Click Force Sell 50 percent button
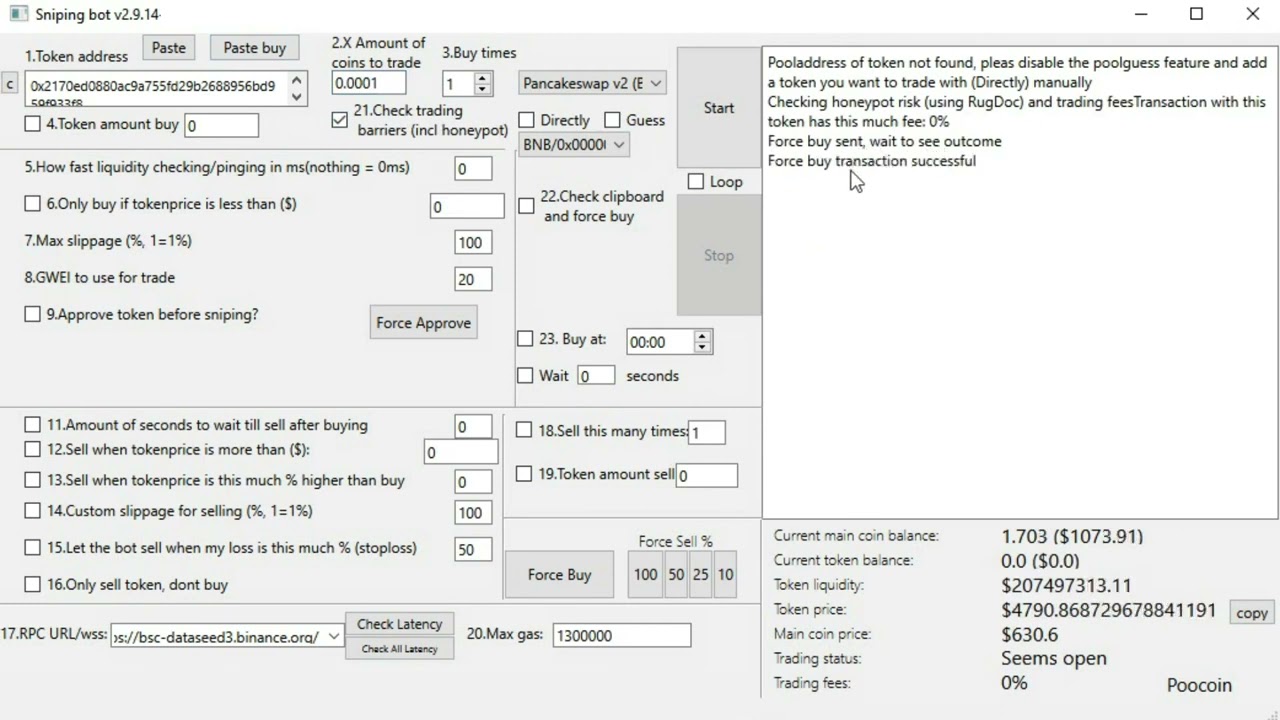 tap(676, 574)
